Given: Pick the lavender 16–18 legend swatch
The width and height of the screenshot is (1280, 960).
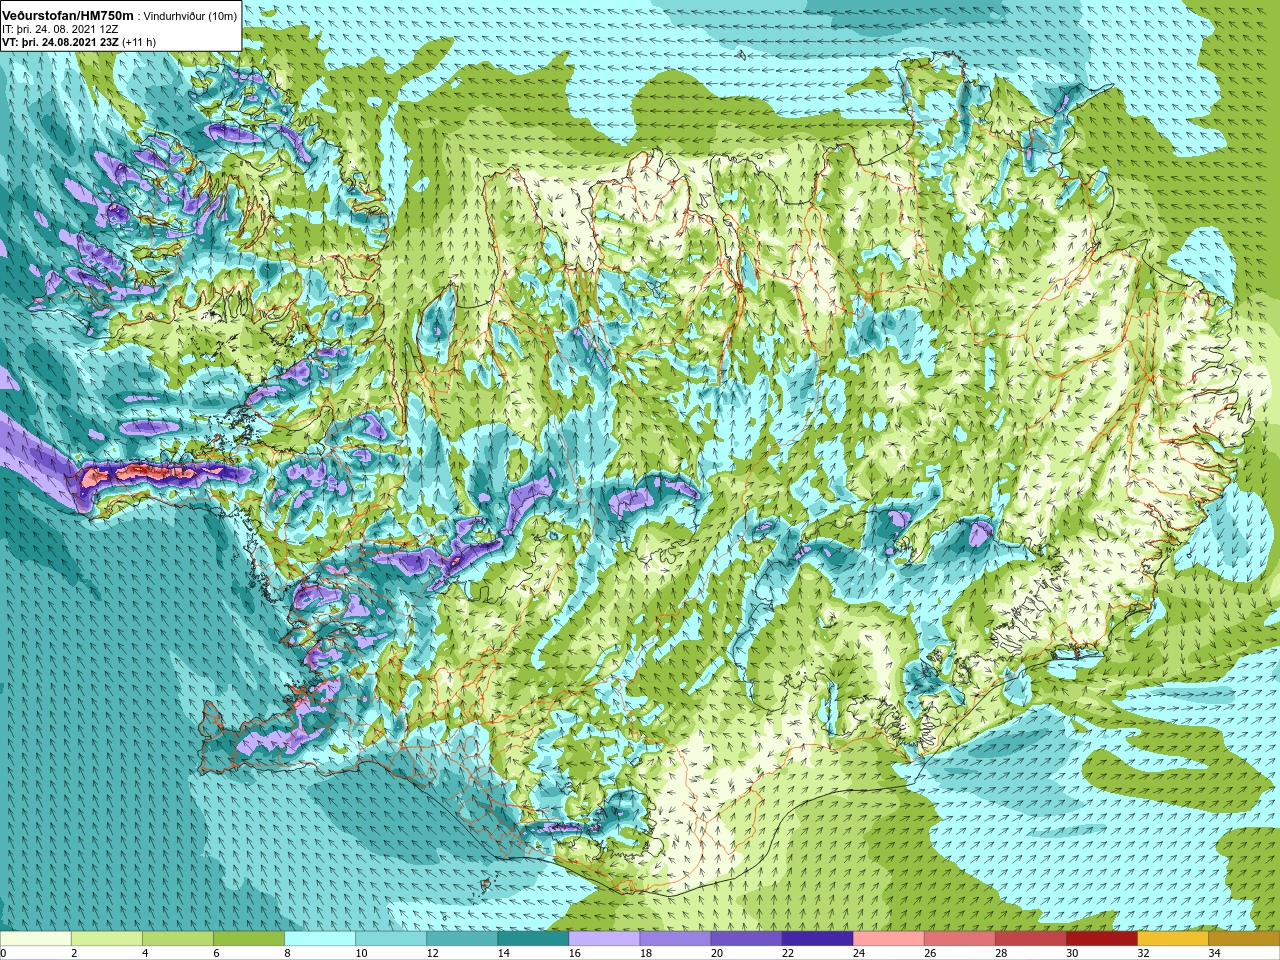Looking at the screenshot, I should pyautogui.click(x=604, y=939).
